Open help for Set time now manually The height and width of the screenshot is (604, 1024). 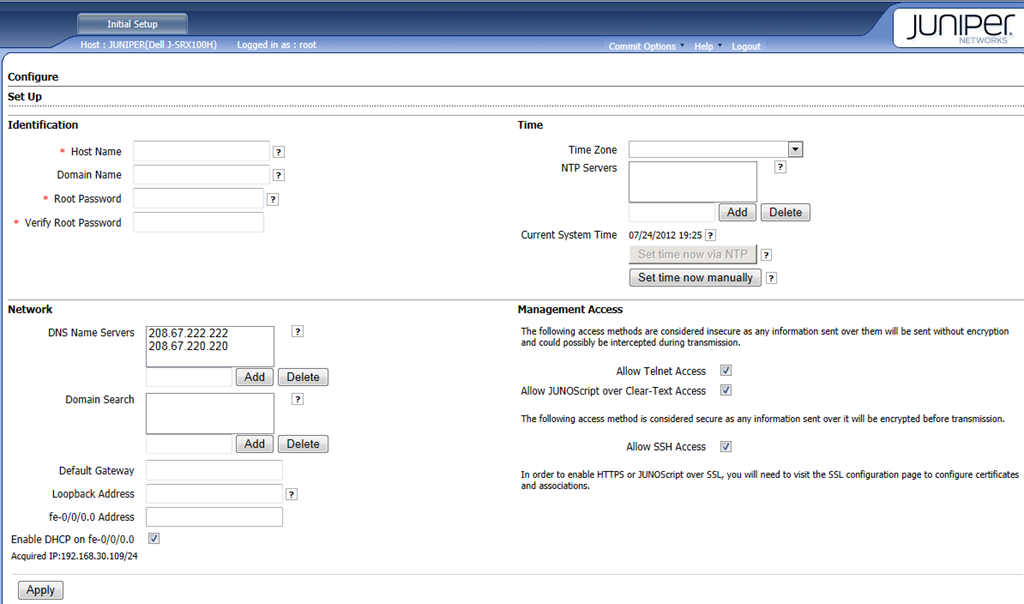771,278
